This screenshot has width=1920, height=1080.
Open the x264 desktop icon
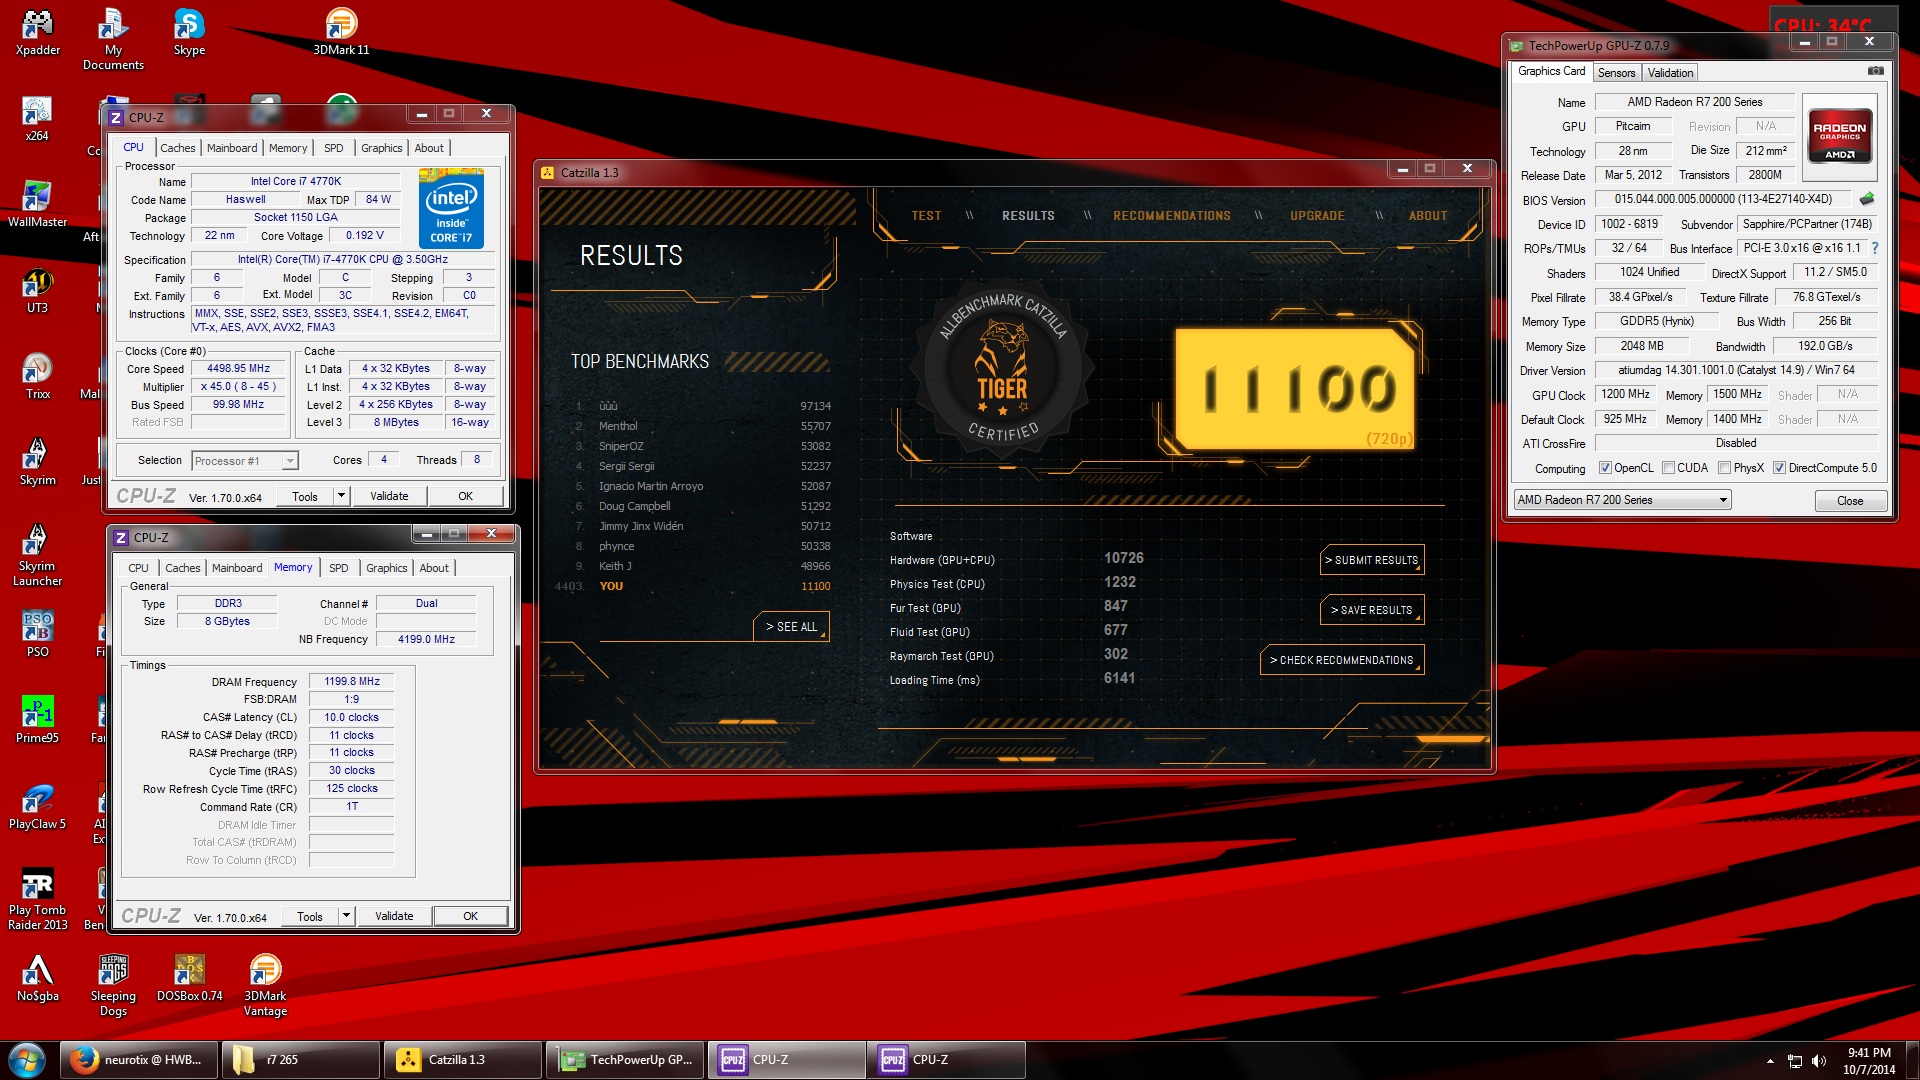coord(37,119)
